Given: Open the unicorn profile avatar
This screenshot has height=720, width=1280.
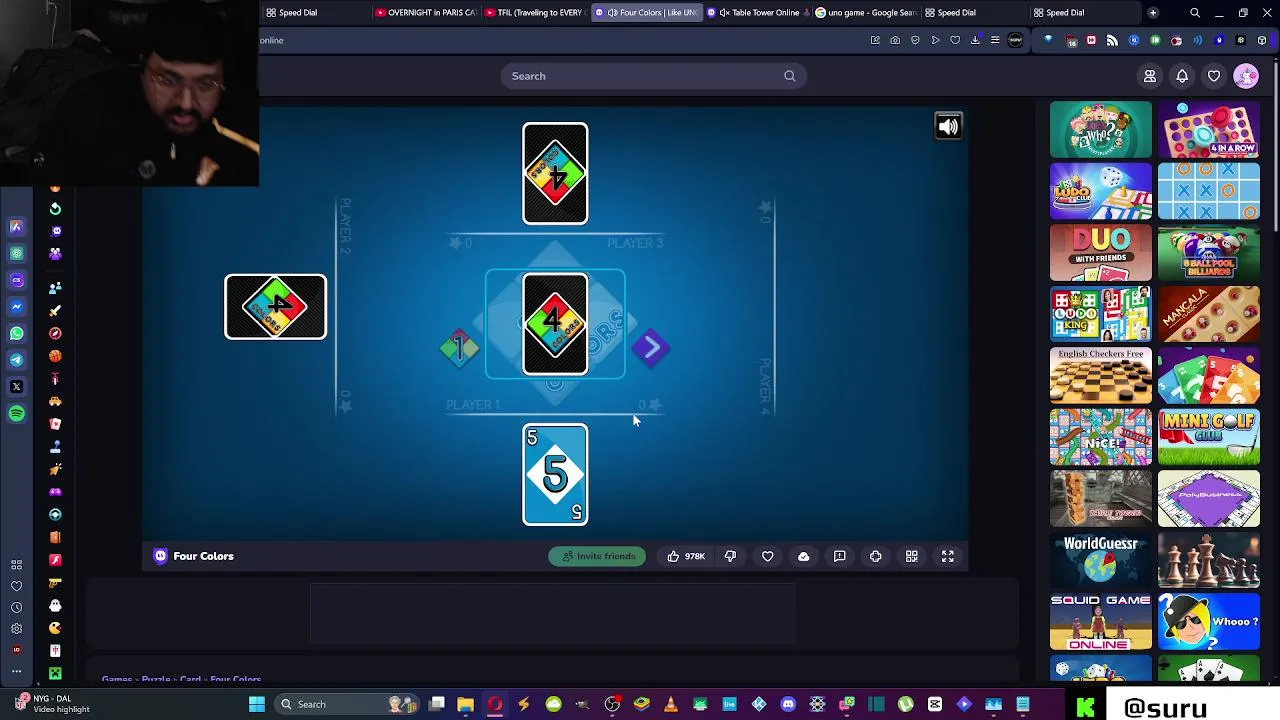Looking at the screenshot, I should [x=1246, y=76].
